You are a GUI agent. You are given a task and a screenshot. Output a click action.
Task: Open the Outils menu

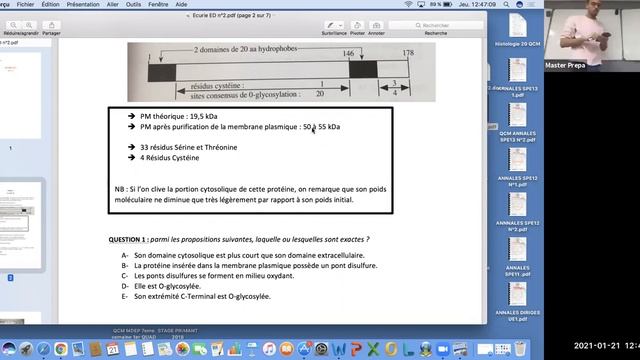coord(133,4)
